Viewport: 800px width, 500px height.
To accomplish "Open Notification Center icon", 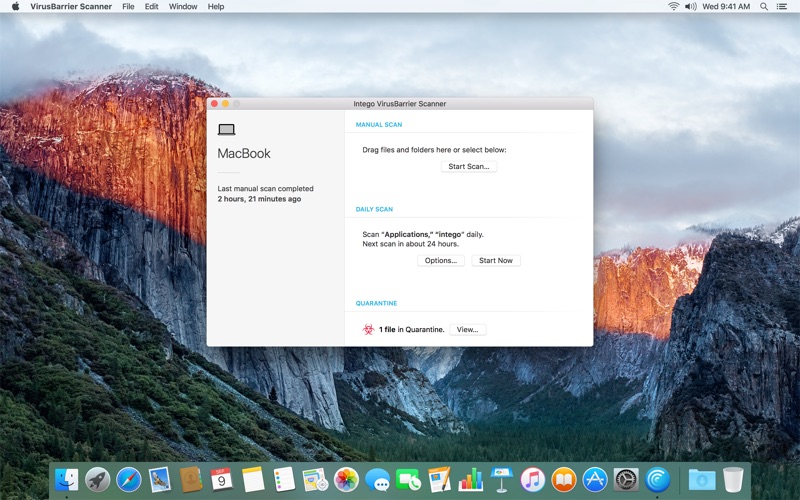I will click(x=782, y=6).
